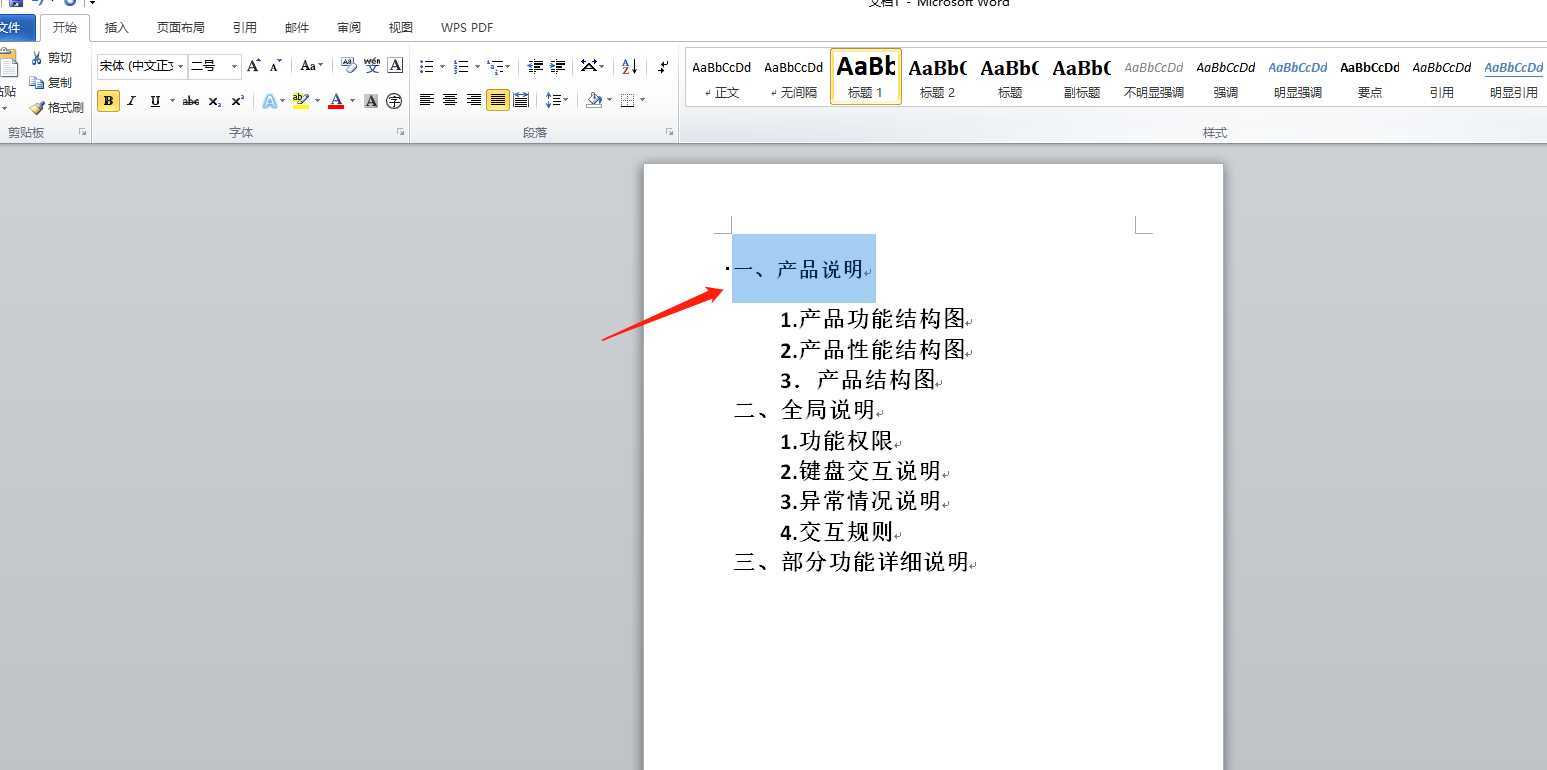Click the Sort A-Z icon
The width and height of the screenshot is (1547, 770).
(x=629, y=66)
